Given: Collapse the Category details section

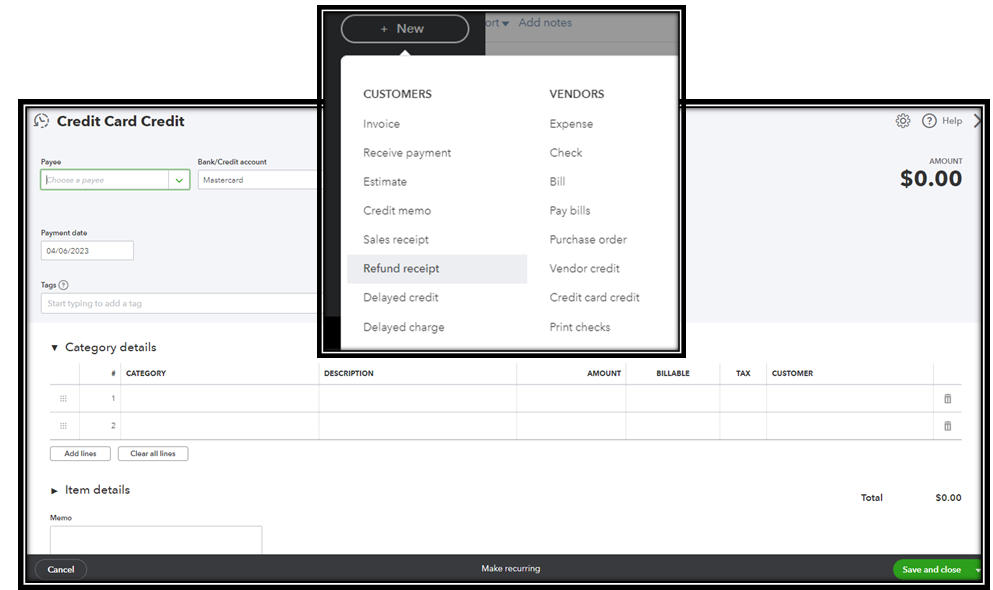Looking at the screenshot, I should point(54,348).
